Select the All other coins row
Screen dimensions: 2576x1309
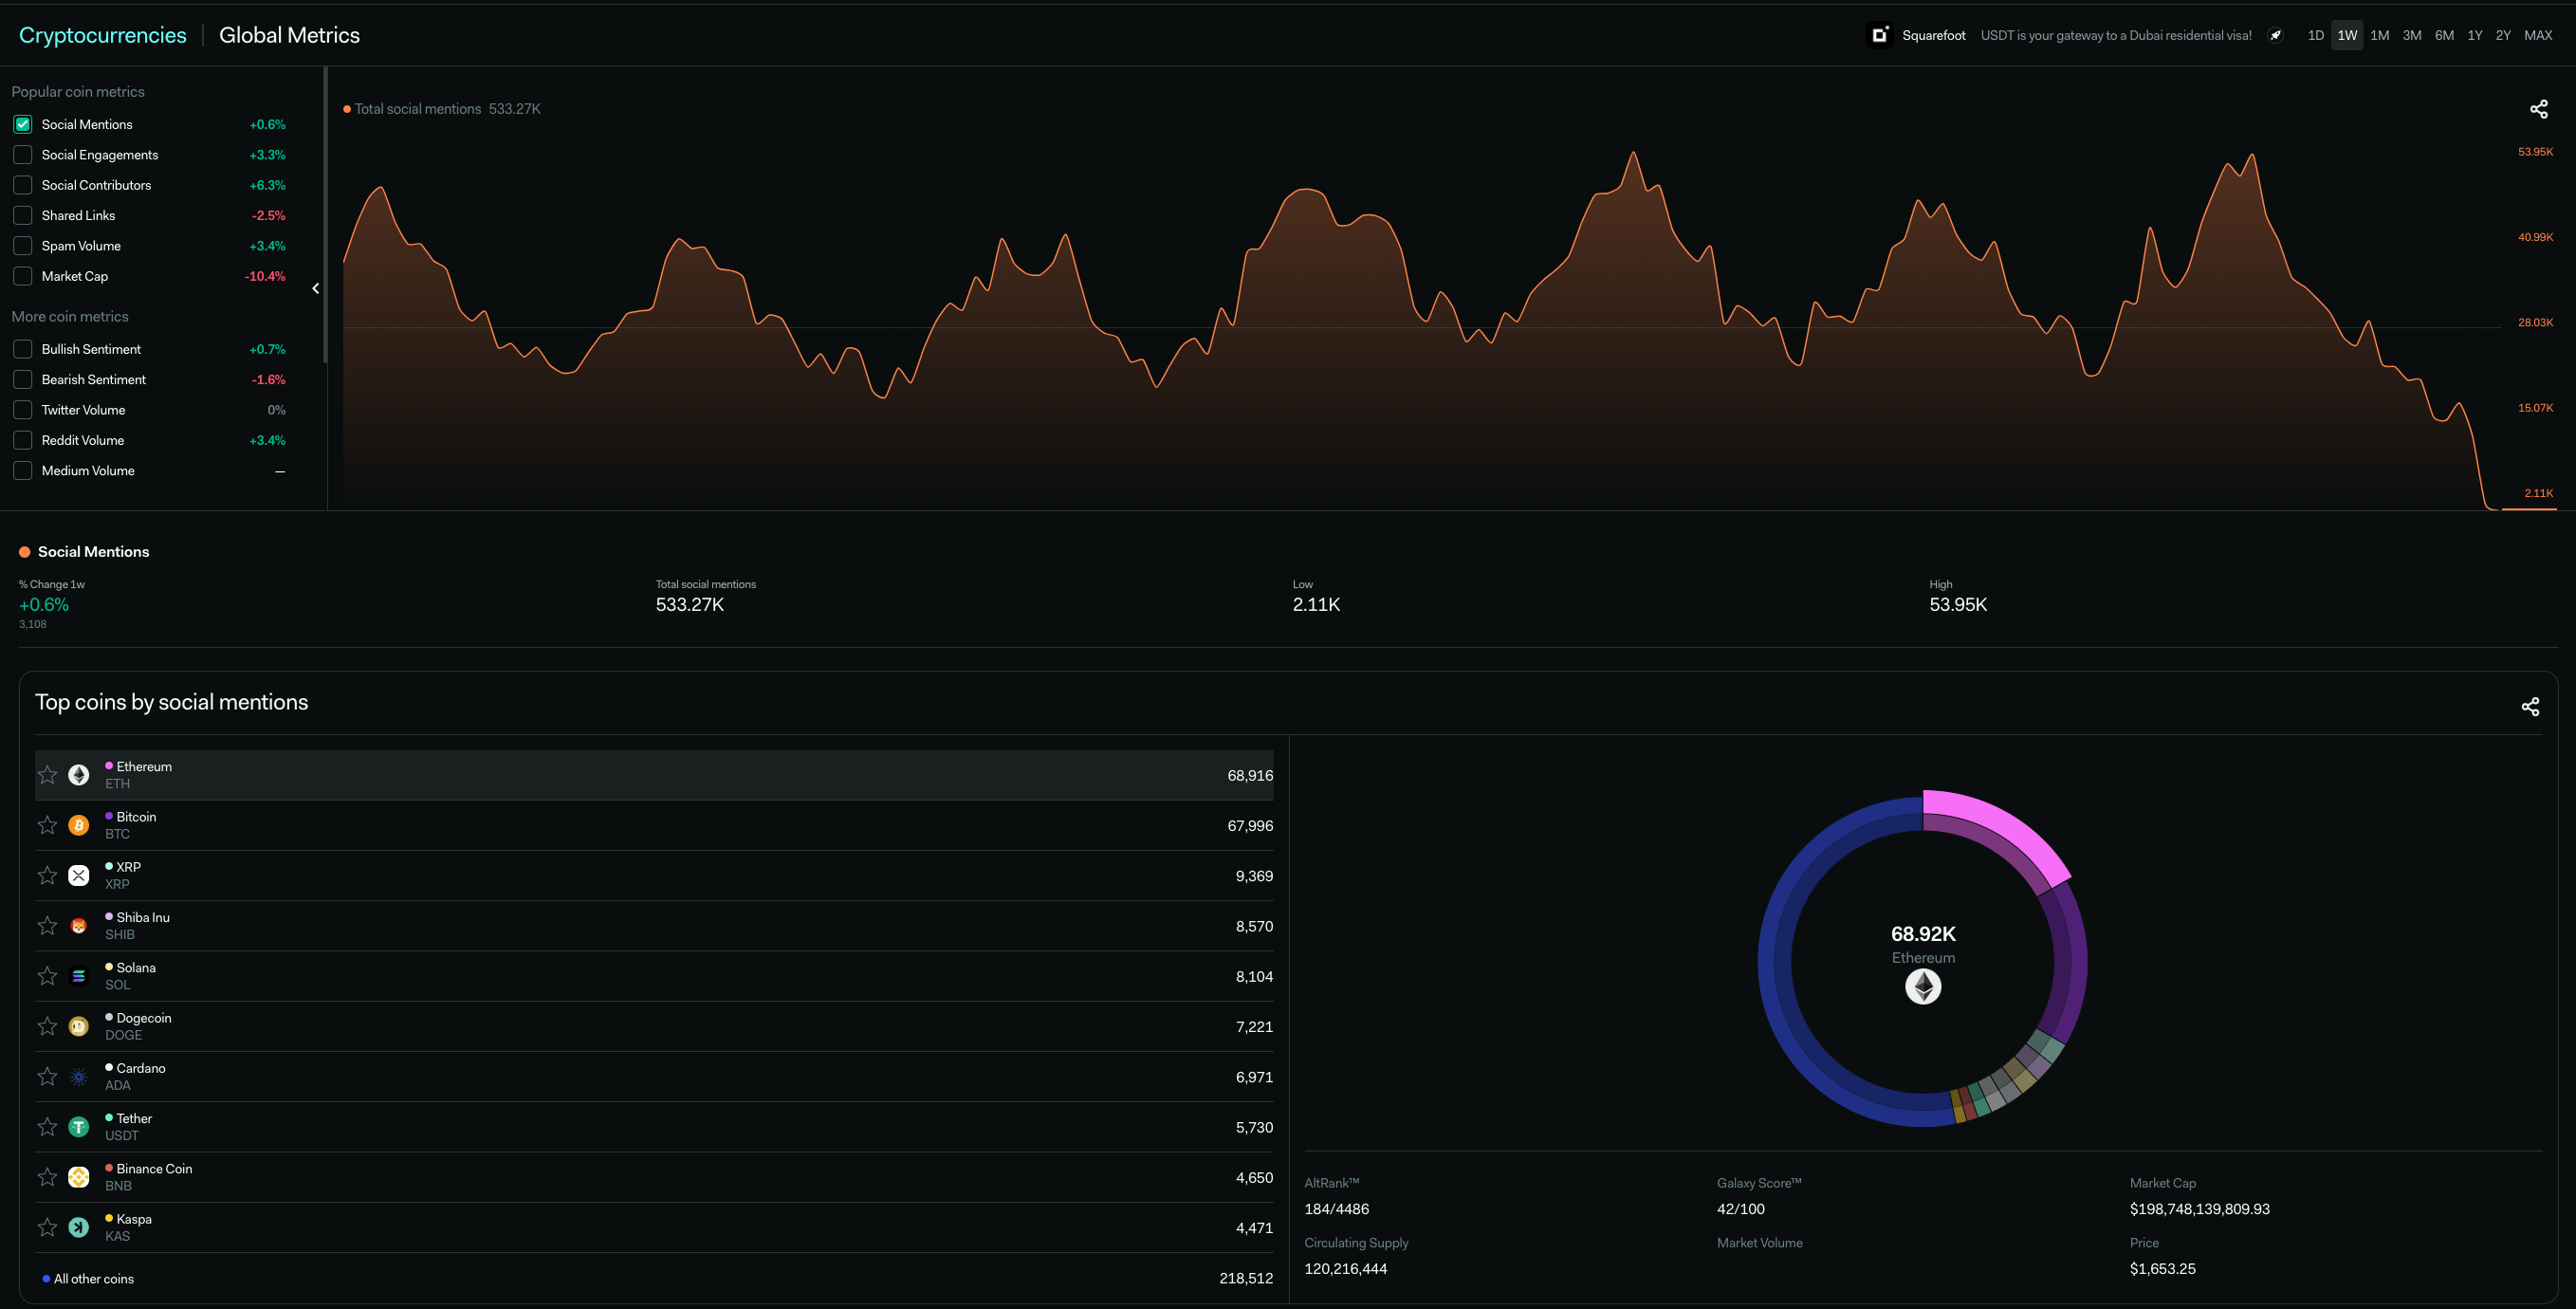click(x=94, y=1279)
